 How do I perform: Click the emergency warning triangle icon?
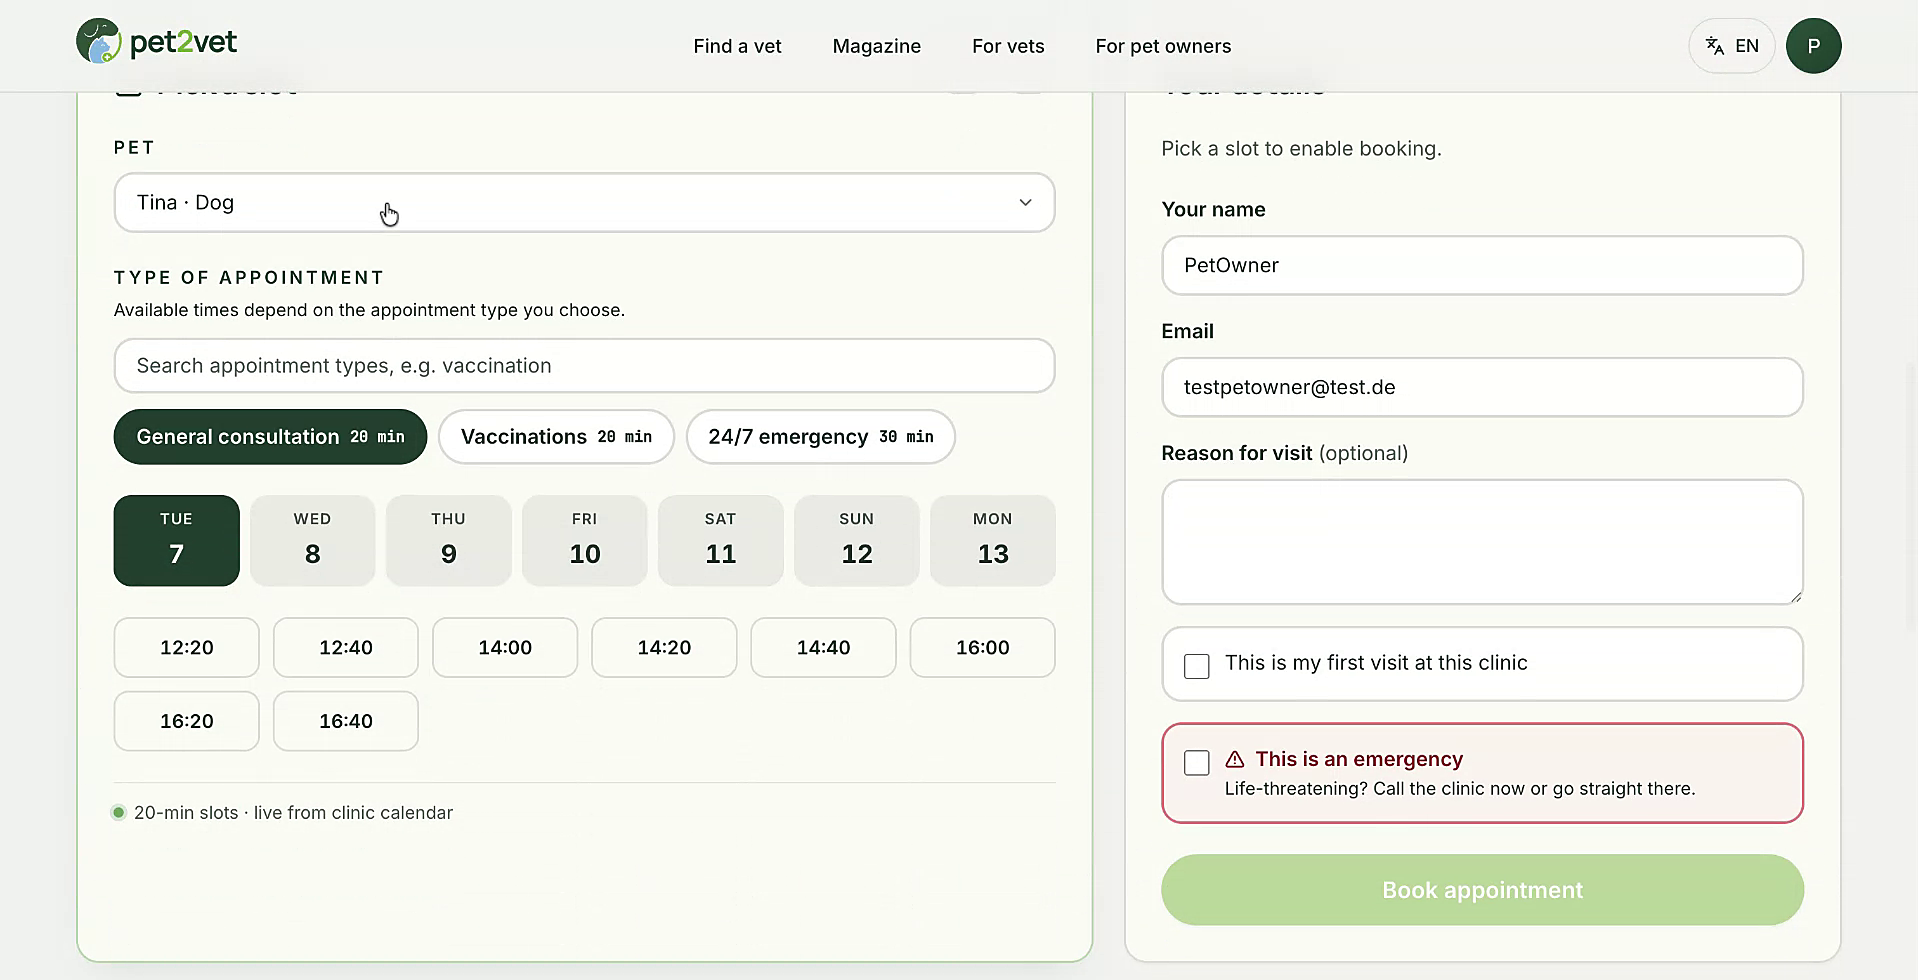click(1235, 759)
